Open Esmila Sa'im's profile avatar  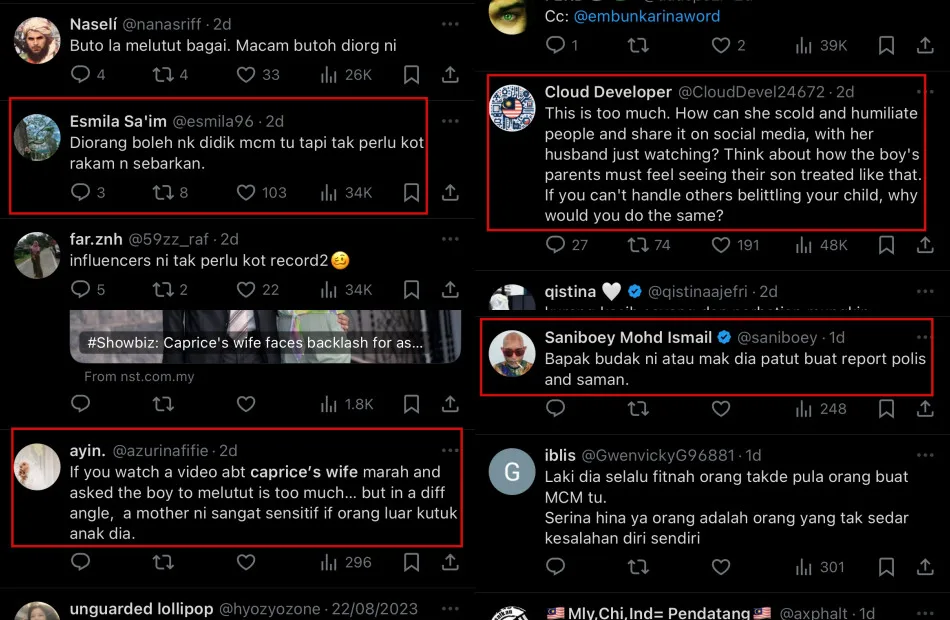[37, 138]
